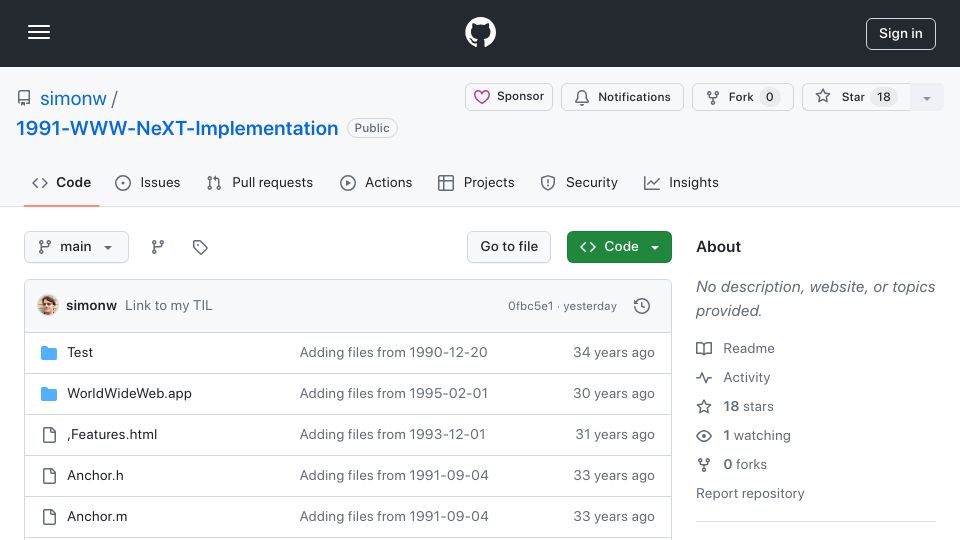Open the green Code dropdown

(619, 247)
